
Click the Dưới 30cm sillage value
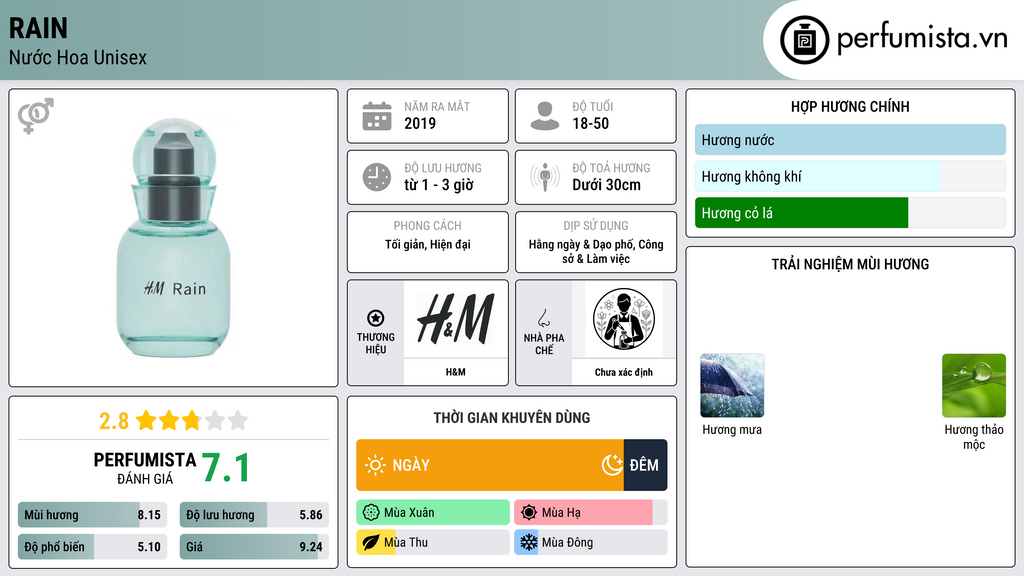click(606, 185)
